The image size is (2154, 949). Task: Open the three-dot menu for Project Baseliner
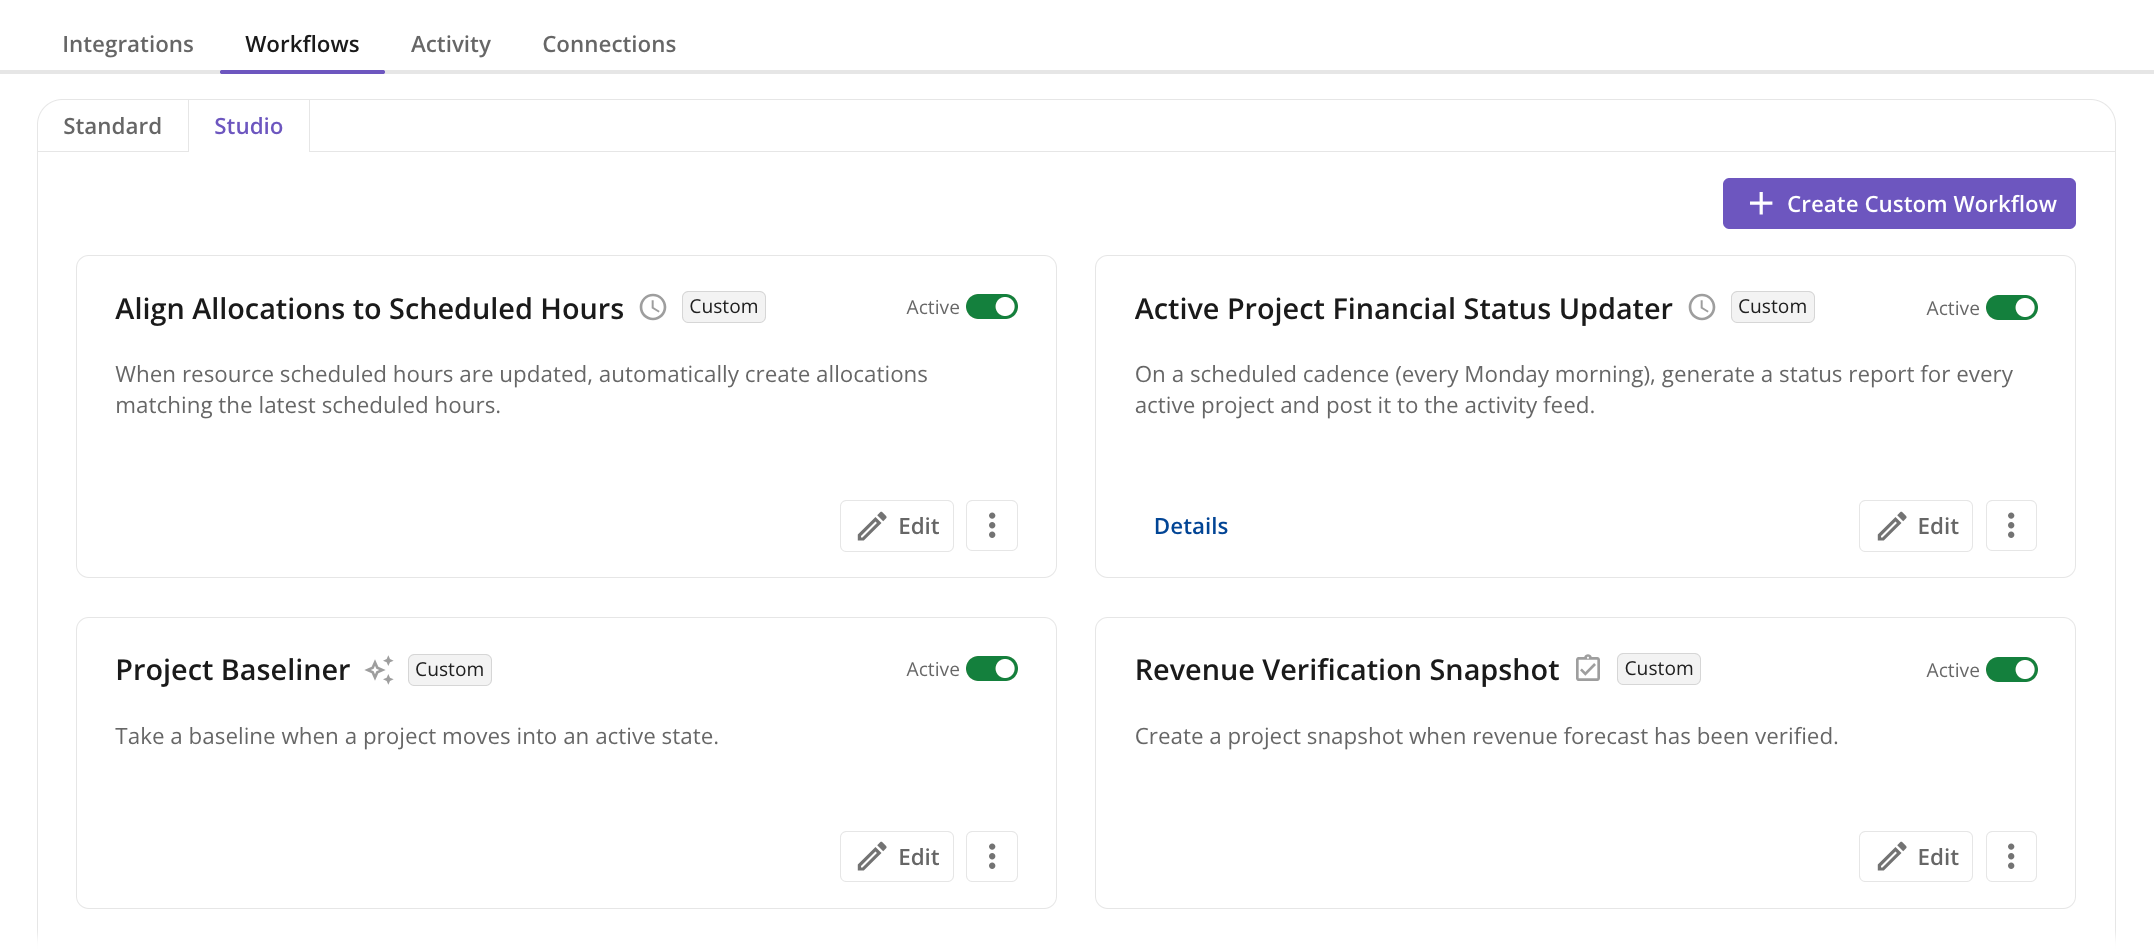992,857
